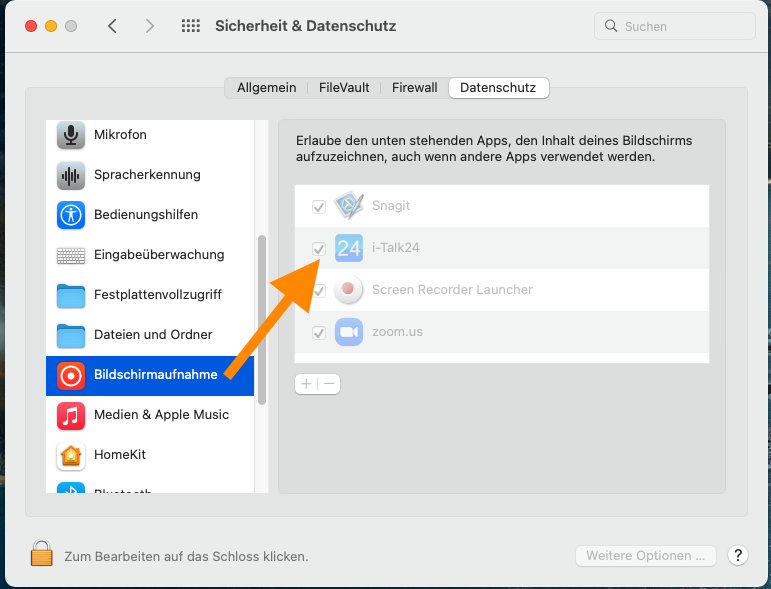The height and width of the screenshot is (589, 771).
Task: Select the Snagit row label
Action: [391, 206]
